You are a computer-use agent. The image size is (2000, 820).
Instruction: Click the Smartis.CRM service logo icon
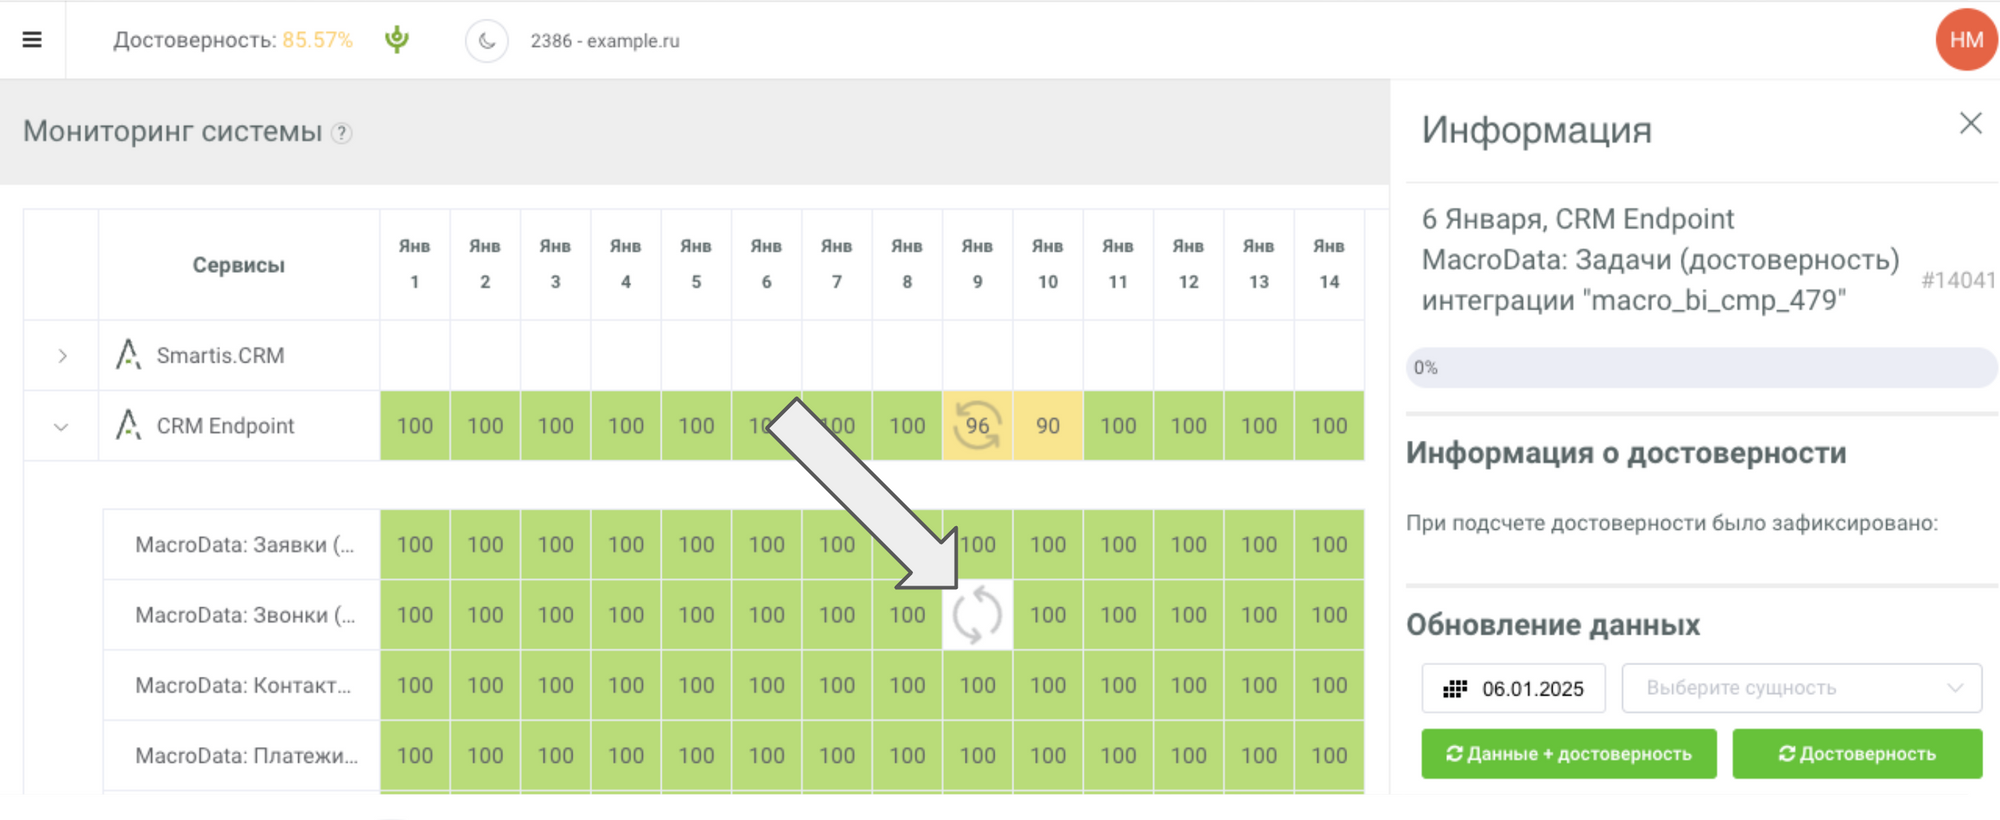pyautogui.click(x=128, y=355)
